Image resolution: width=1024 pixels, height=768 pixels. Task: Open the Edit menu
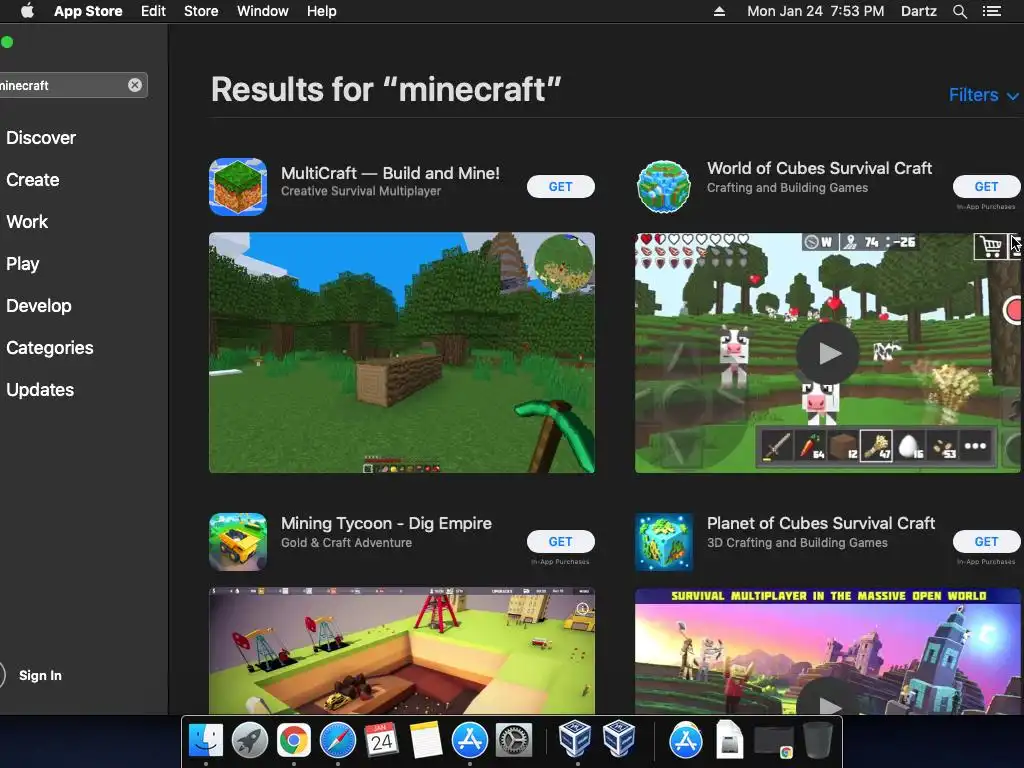click(153, 11)
